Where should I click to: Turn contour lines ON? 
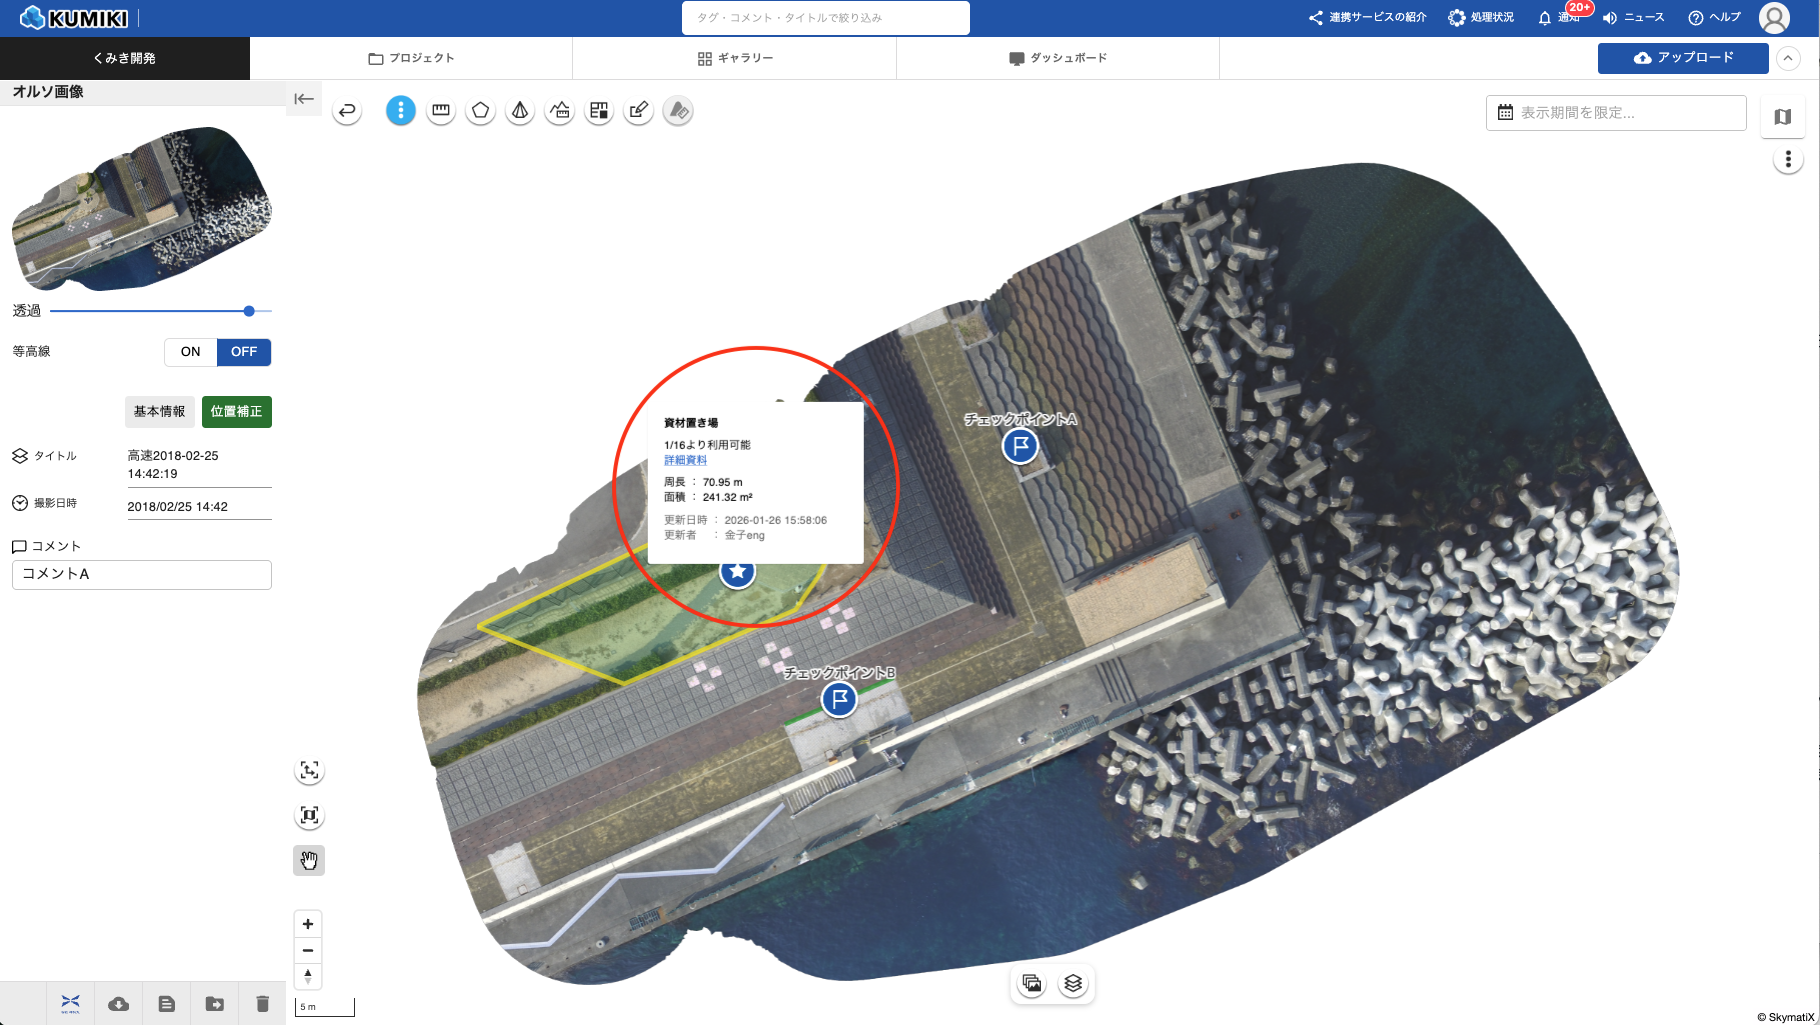(x=190, y=352)
